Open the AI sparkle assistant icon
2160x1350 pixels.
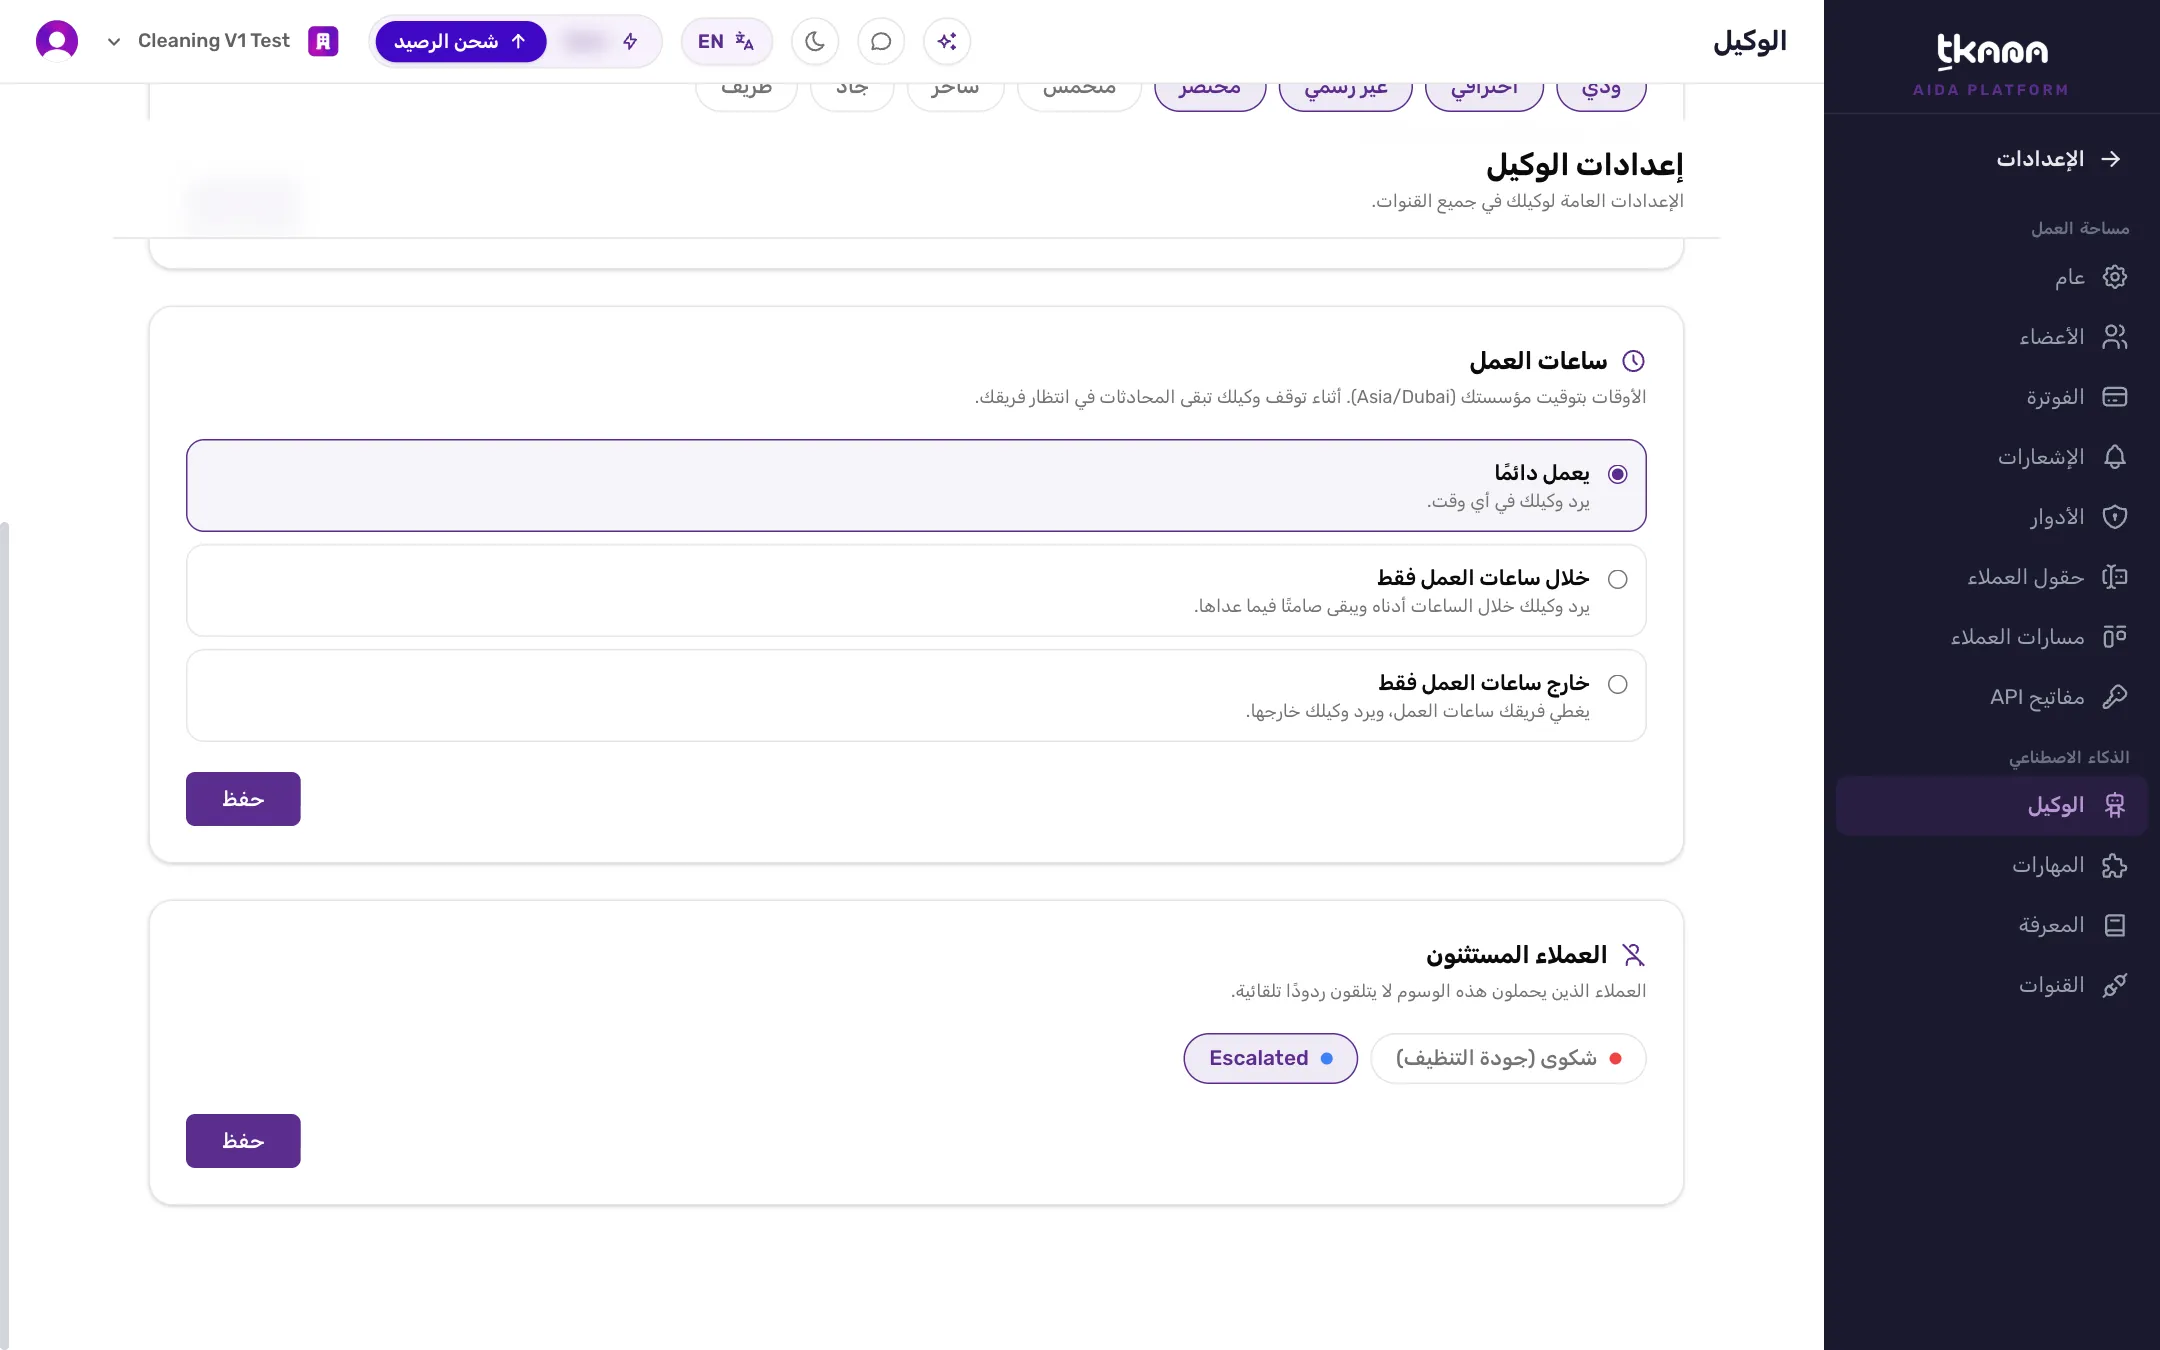coord(947,42)
